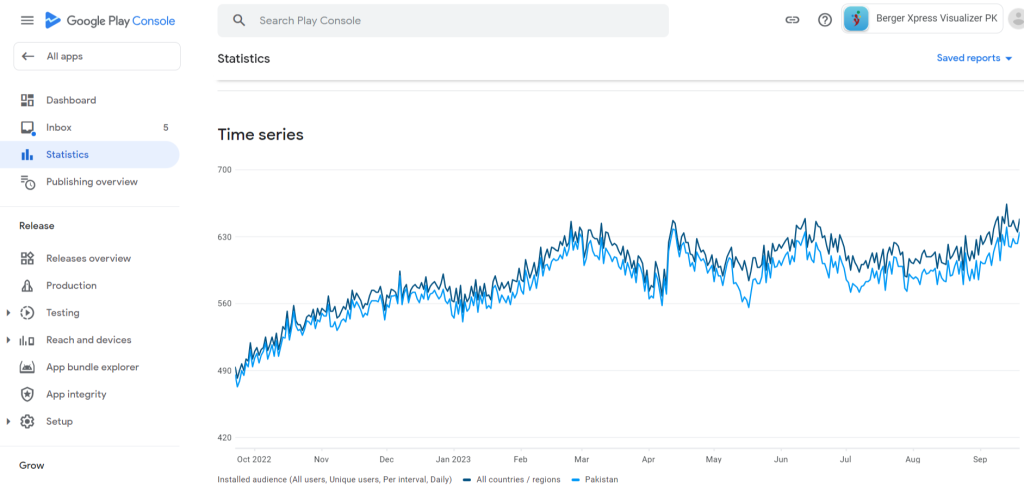Open the Production menu item
This screenshot has width=1024, height=494.
(x=71, y=286)
